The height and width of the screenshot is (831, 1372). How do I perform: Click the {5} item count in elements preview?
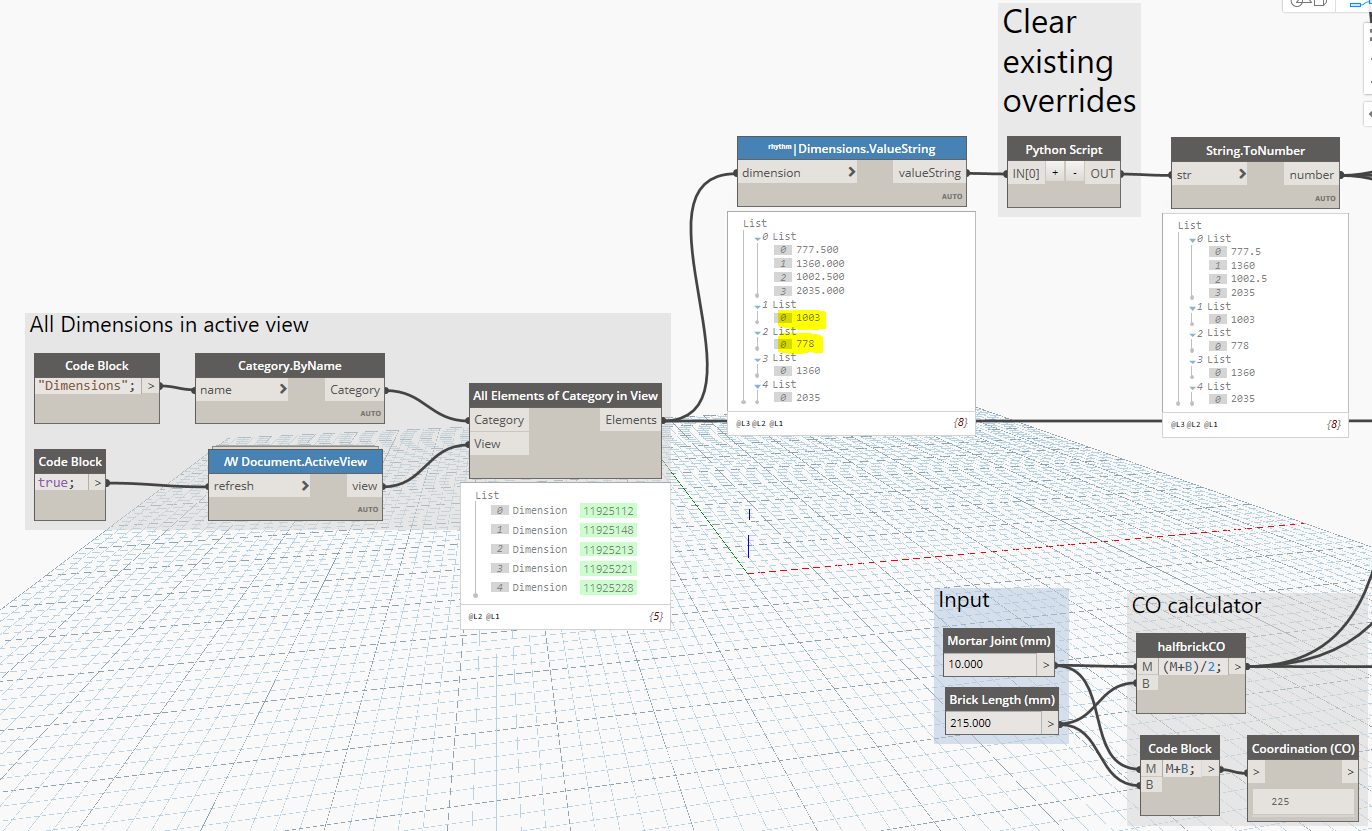click(x=656, y=616)
